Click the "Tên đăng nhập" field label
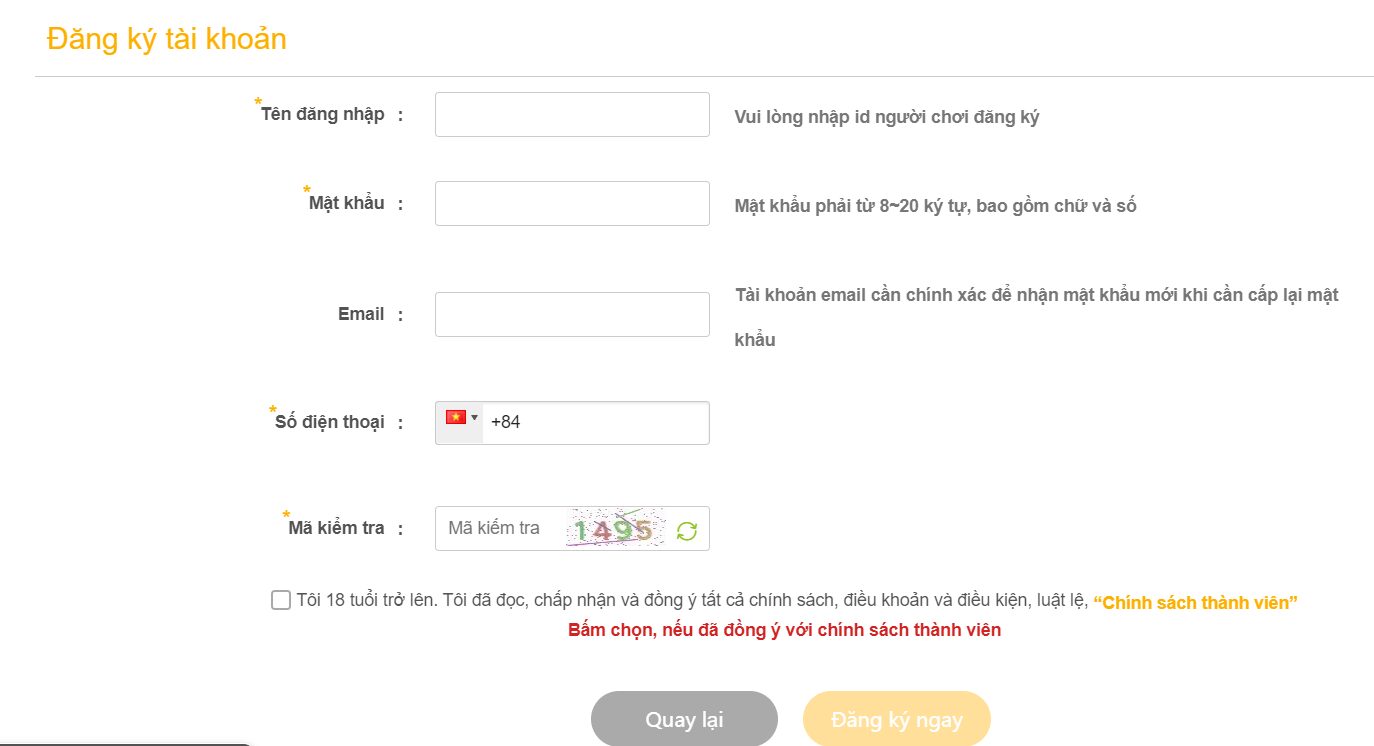This screenshot has width=1374, height=746. [x=322, y=114]
